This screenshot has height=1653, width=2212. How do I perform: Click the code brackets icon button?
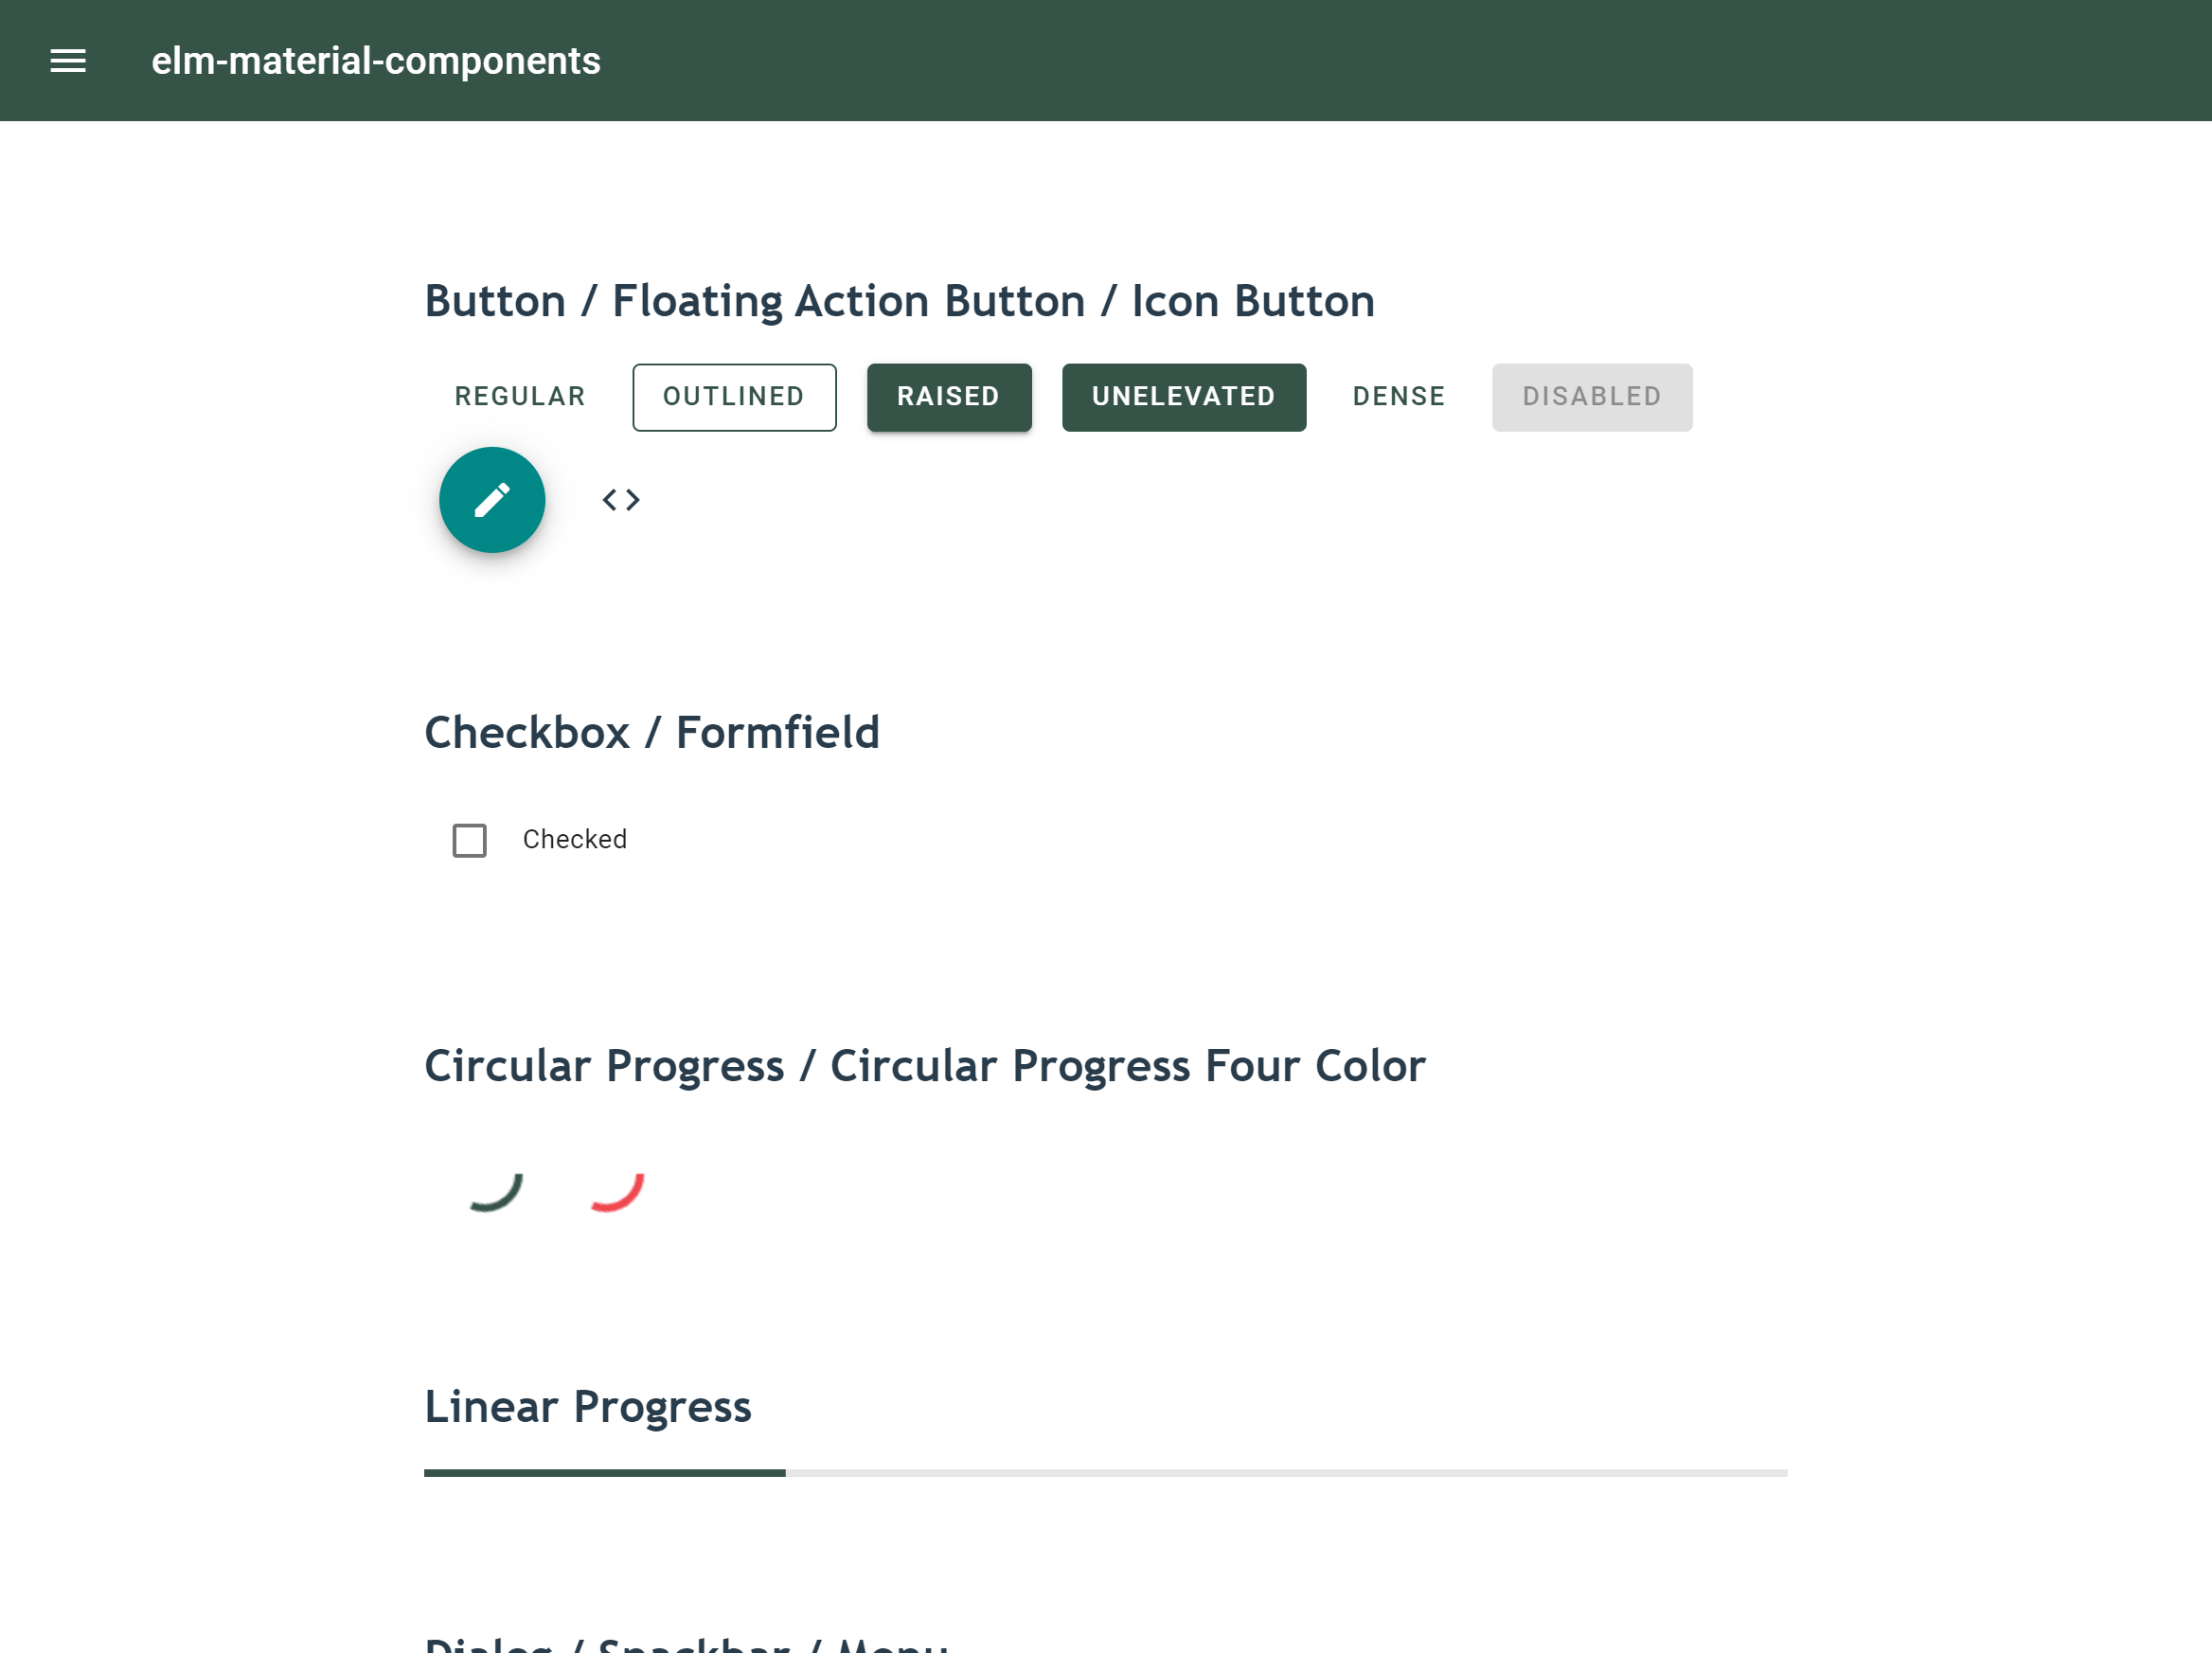tap(621, 500)
